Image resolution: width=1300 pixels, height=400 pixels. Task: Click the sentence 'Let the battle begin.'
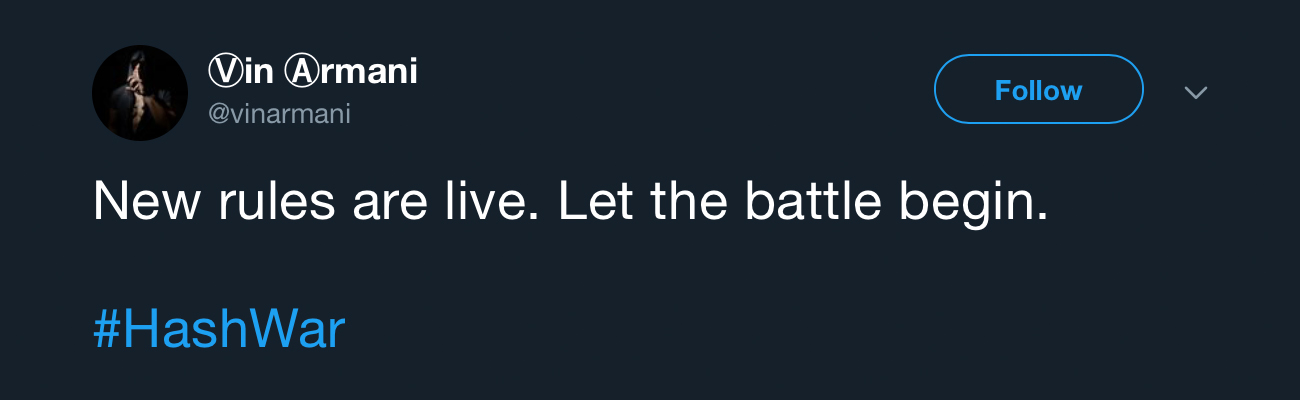(x=803, y=202)
